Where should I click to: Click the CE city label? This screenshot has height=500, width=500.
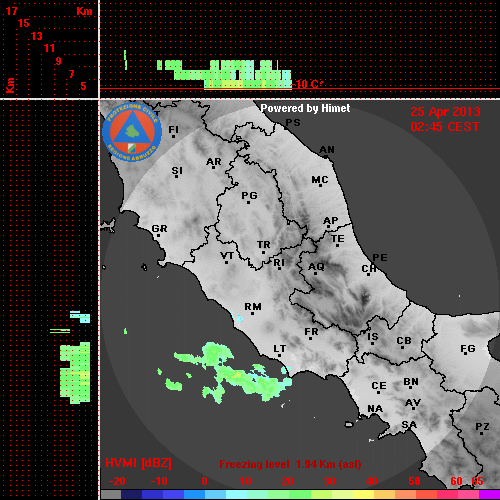(379, 386)
